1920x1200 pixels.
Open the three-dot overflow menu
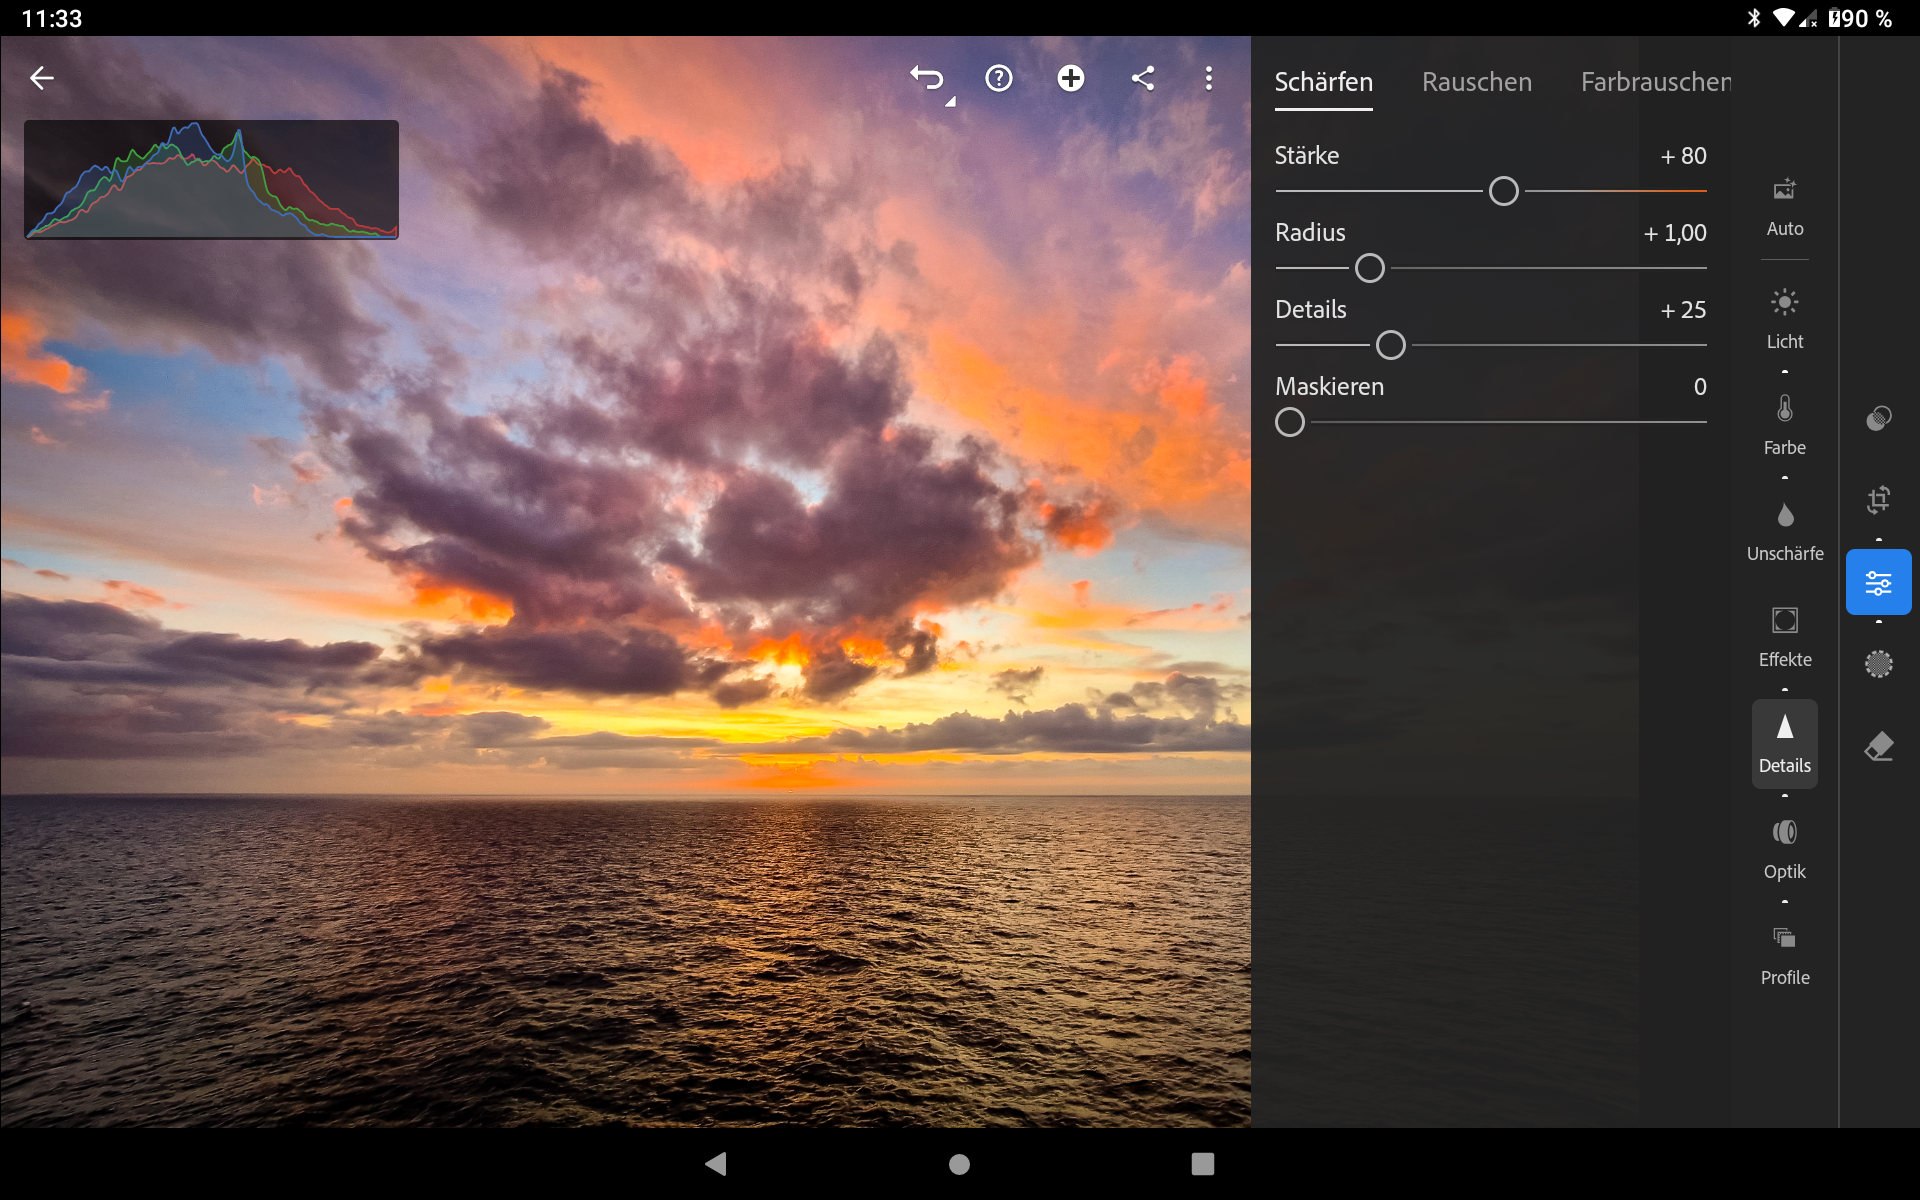click(1208, 79)
